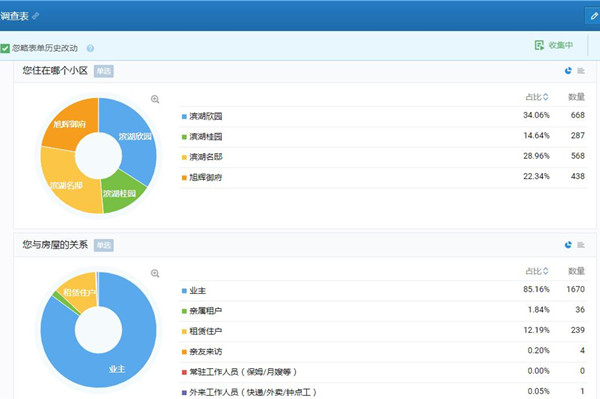Viewport: 600px width, 399px height.
Task: Click the 收集中 status icon
Action: click(539, 45)
